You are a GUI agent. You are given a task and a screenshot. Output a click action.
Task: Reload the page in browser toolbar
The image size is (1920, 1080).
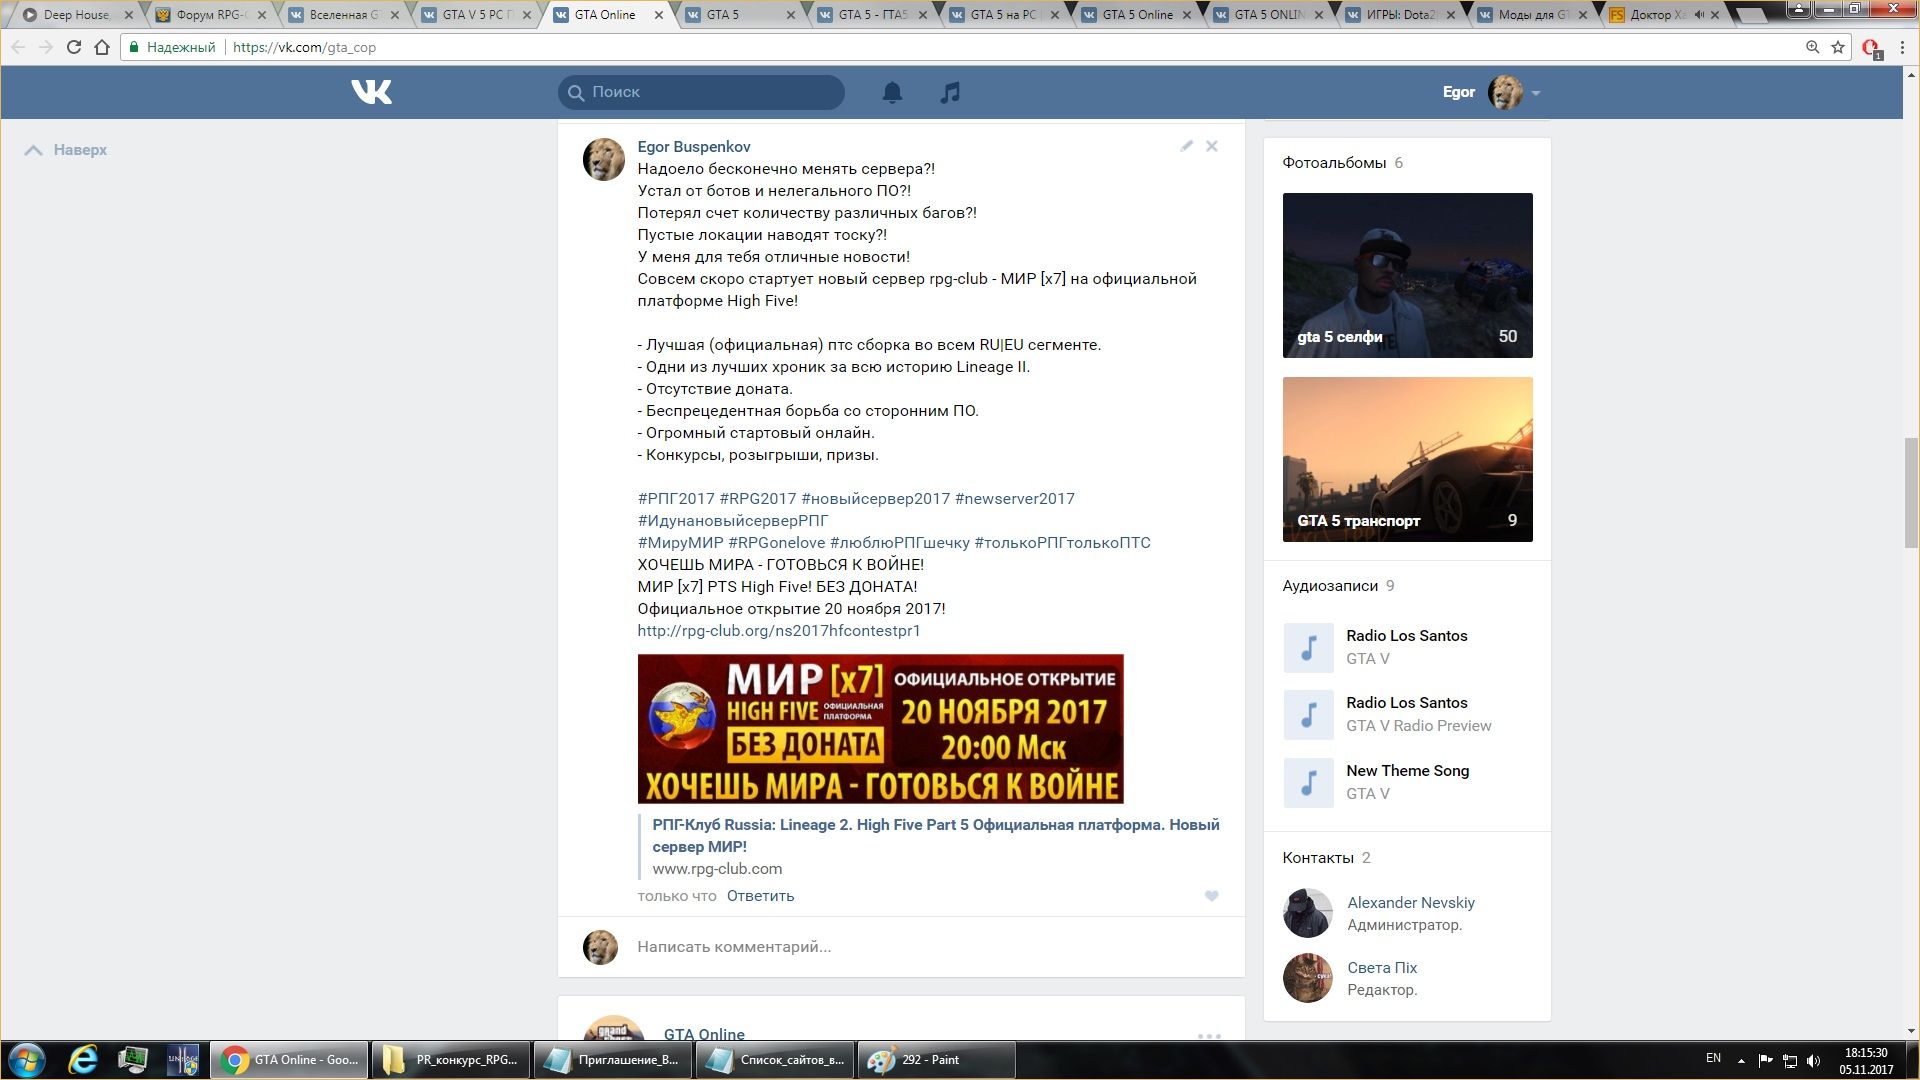(73, 47)
